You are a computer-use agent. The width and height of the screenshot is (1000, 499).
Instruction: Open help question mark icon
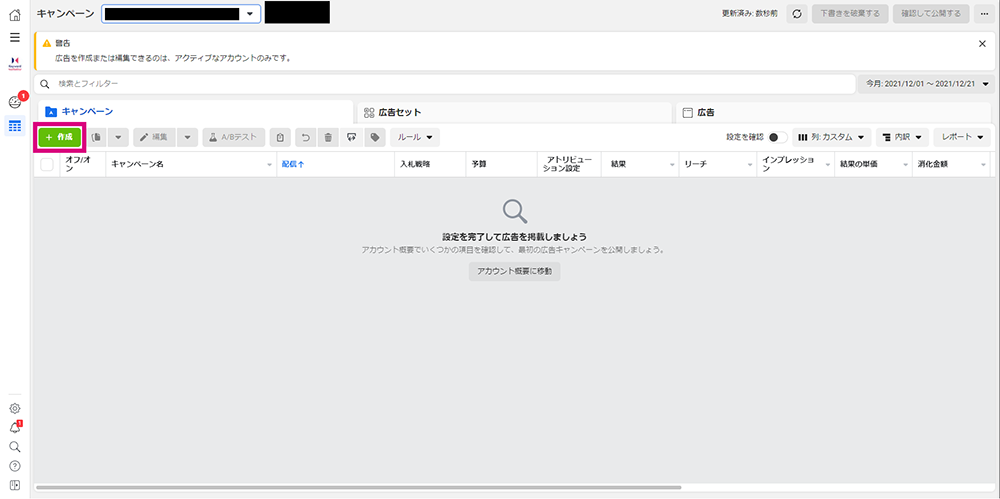coord(15,466)
